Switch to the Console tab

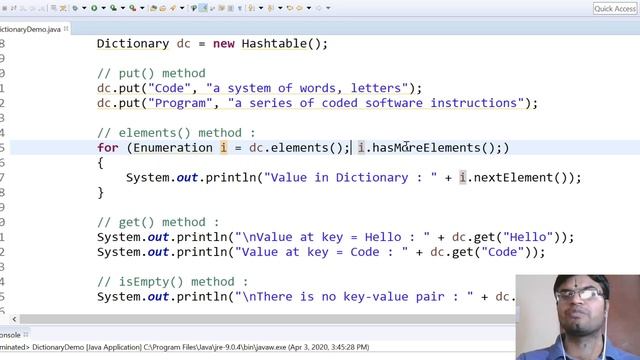(10, 335)
